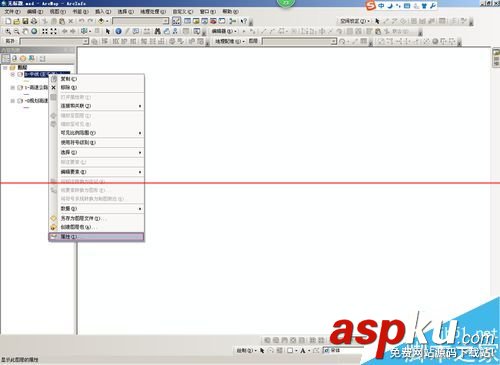Open the Sogou input settings wrench
This screenshot has height=365, width=500.
tap(433, 6)
